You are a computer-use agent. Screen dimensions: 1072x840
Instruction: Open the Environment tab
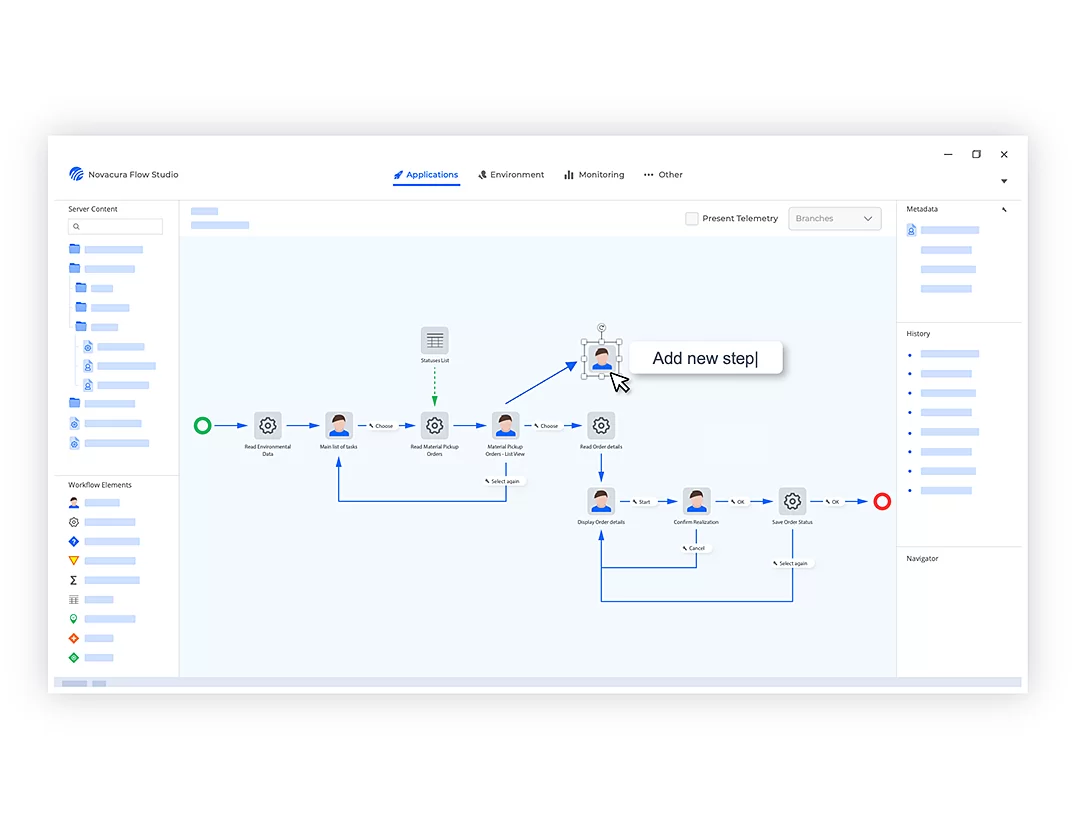coord(511,174)
